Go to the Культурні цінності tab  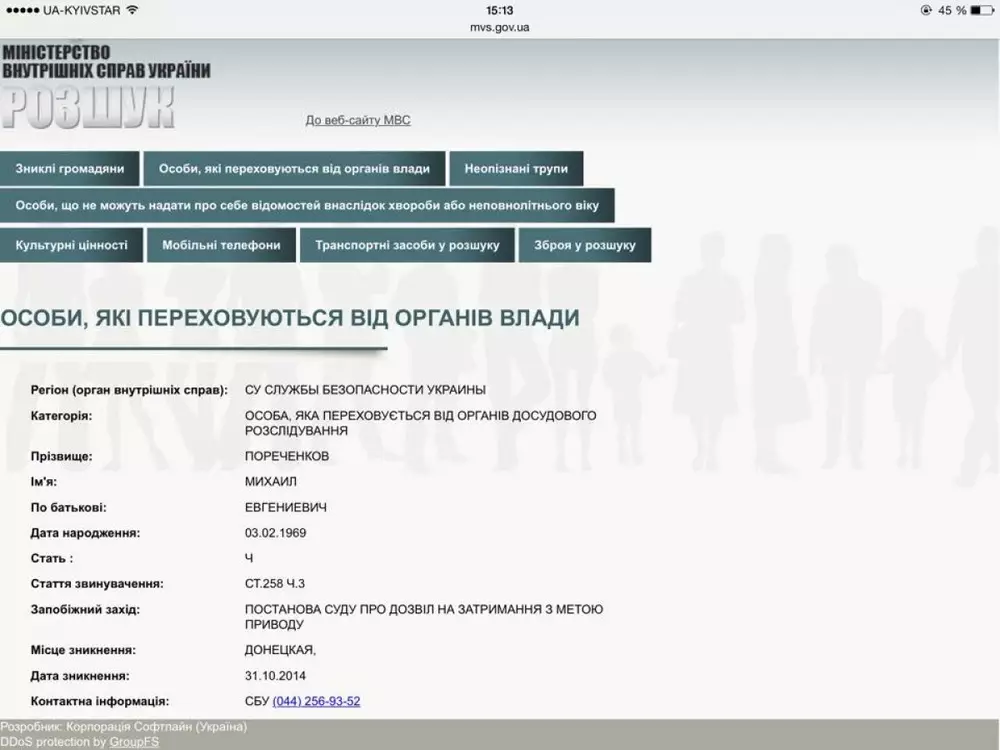tap(71, 245)
